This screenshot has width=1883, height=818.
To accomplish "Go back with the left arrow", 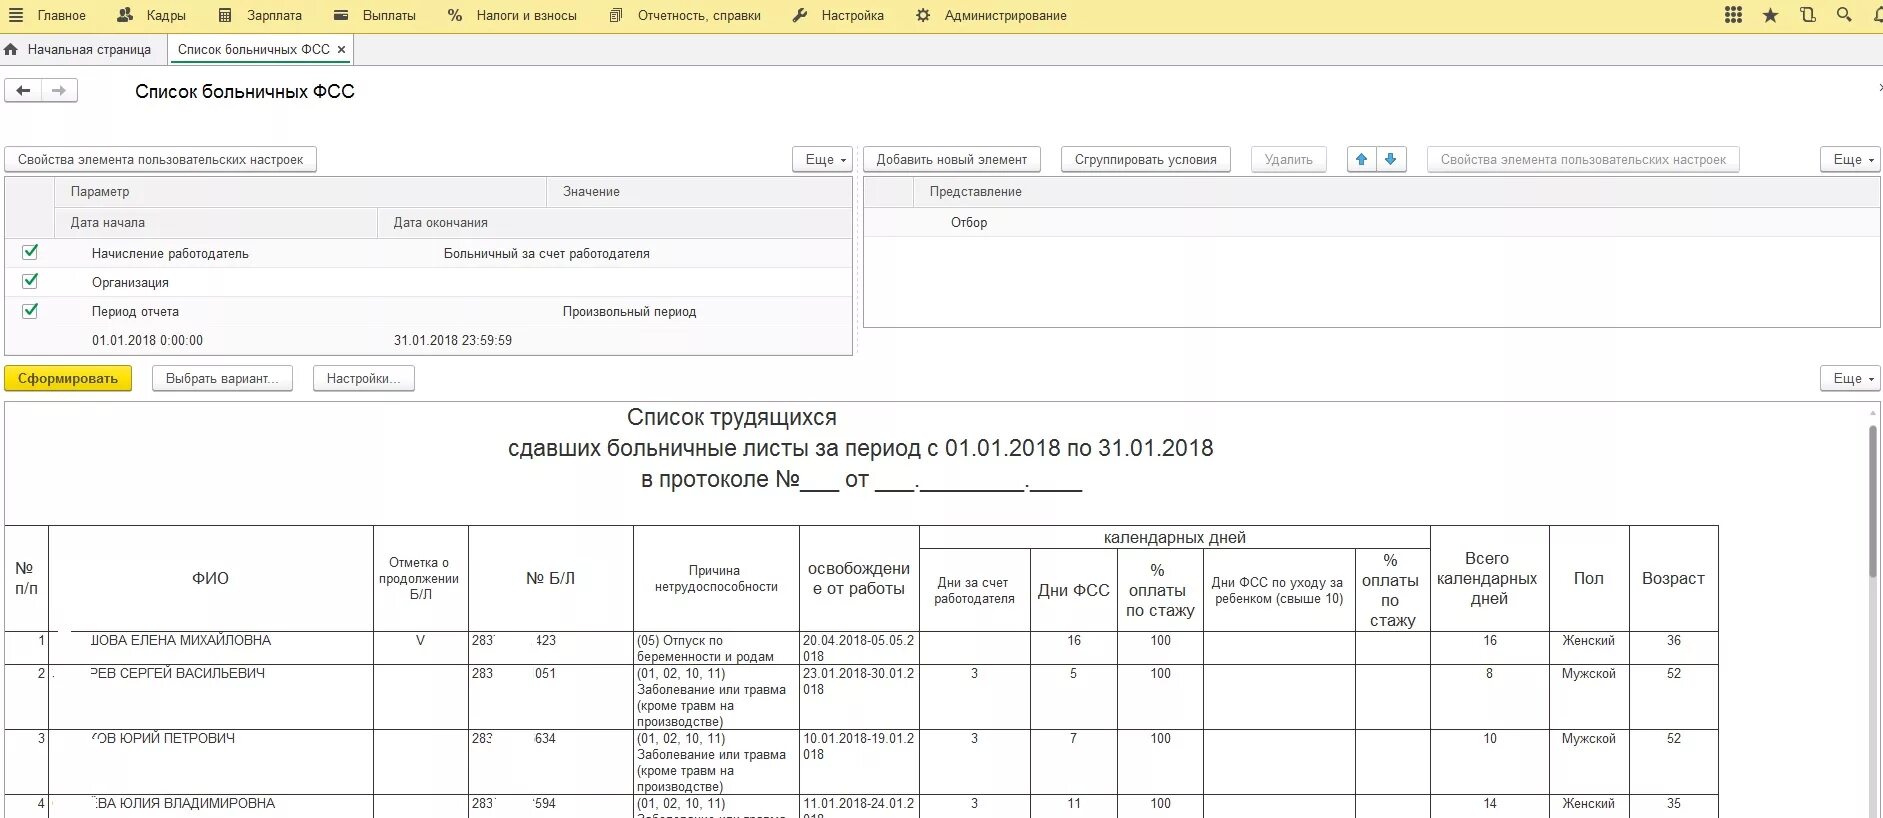I will (23, 91).
